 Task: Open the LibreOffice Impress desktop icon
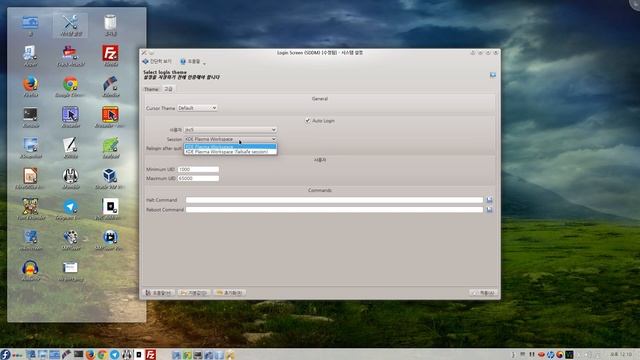(x=30, y=178)
